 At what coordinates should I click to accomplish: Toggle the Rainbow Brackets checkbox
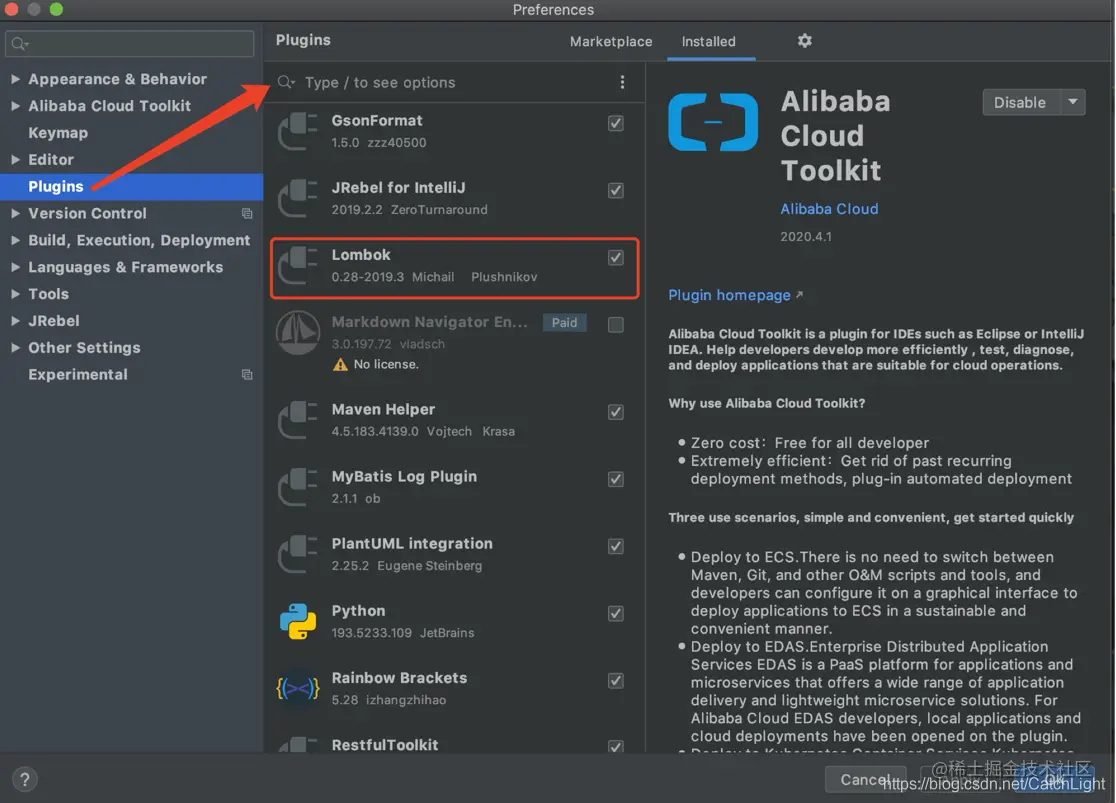(x=616, y=681)
